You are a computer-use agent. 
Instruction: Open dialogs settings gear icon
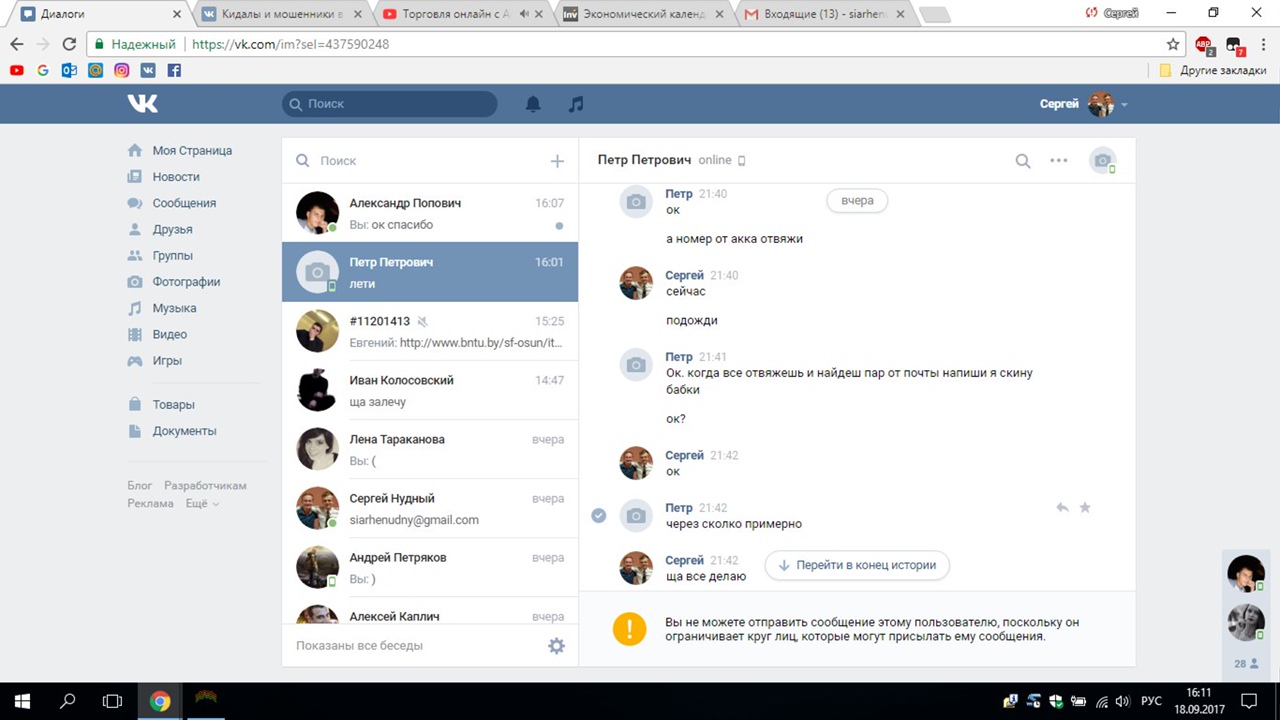[556, 646]
